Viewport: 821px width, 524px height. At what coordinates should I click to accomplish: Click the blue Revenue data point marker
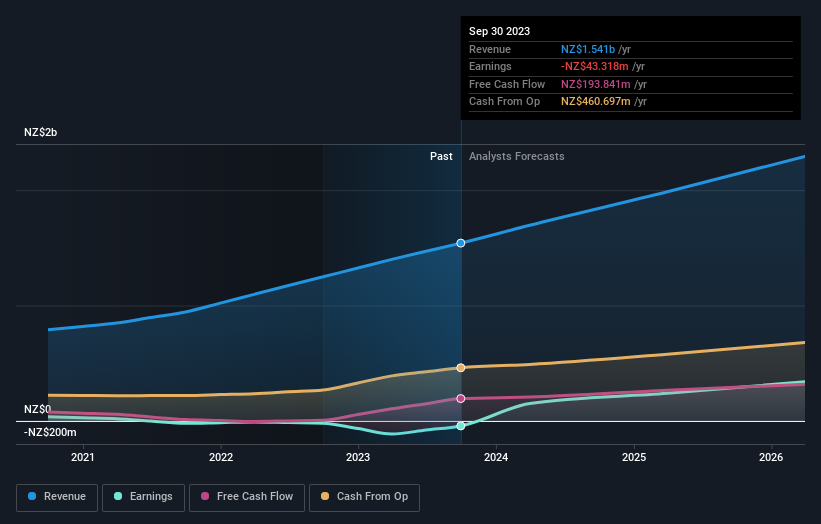(x=461, y=243)
